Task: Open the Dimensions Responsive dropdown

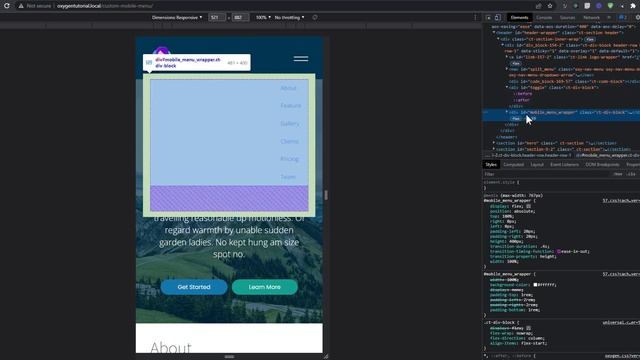Action: (177, 18)
